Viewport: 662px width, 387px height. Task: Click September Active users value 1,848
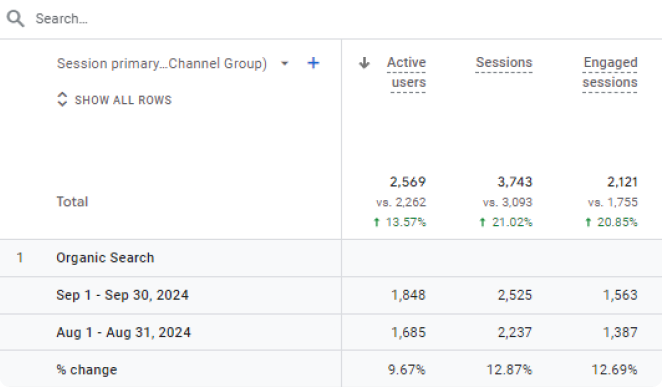(x=408, y=295)
